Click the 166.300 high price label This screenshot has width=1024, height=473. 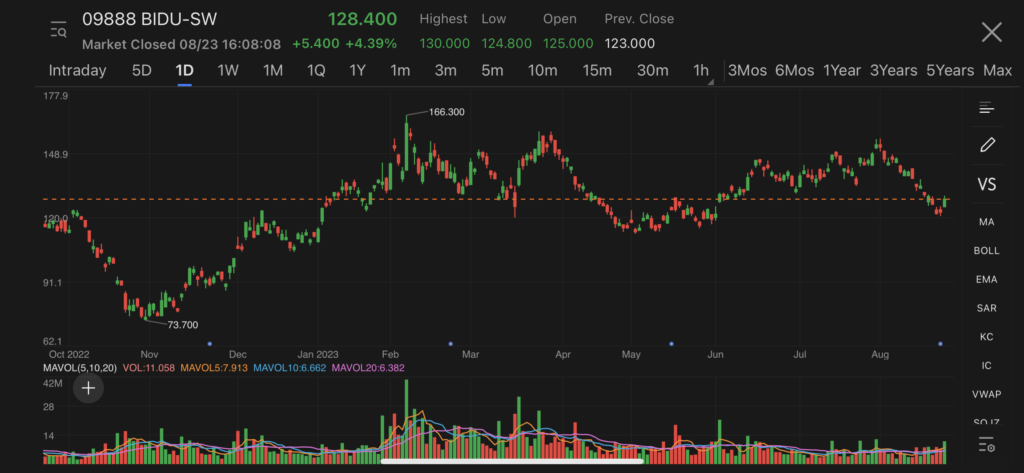pyautogui.click(x=447, y=112)
